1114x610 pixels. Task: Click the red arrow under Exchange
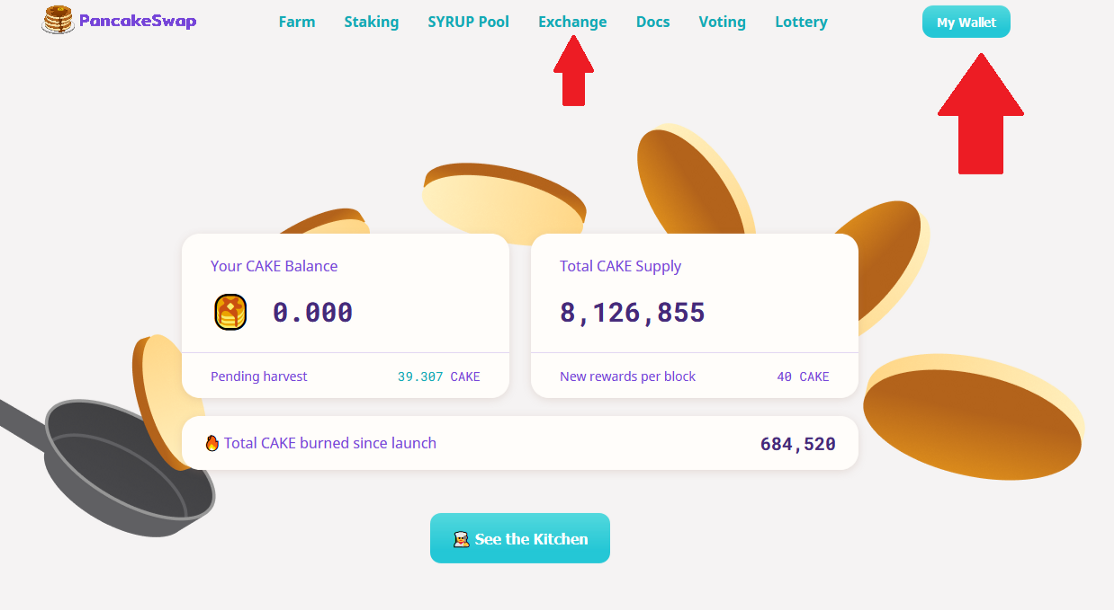pyautogui.click(x=573, y=71)
